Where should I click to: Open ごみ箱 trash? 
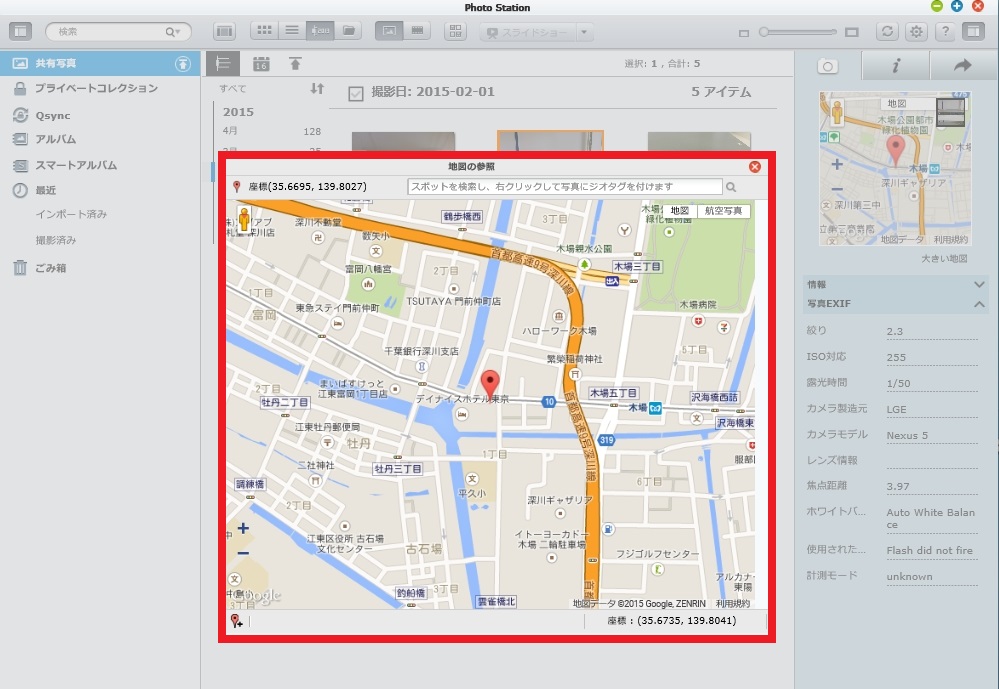coord(50,268)
